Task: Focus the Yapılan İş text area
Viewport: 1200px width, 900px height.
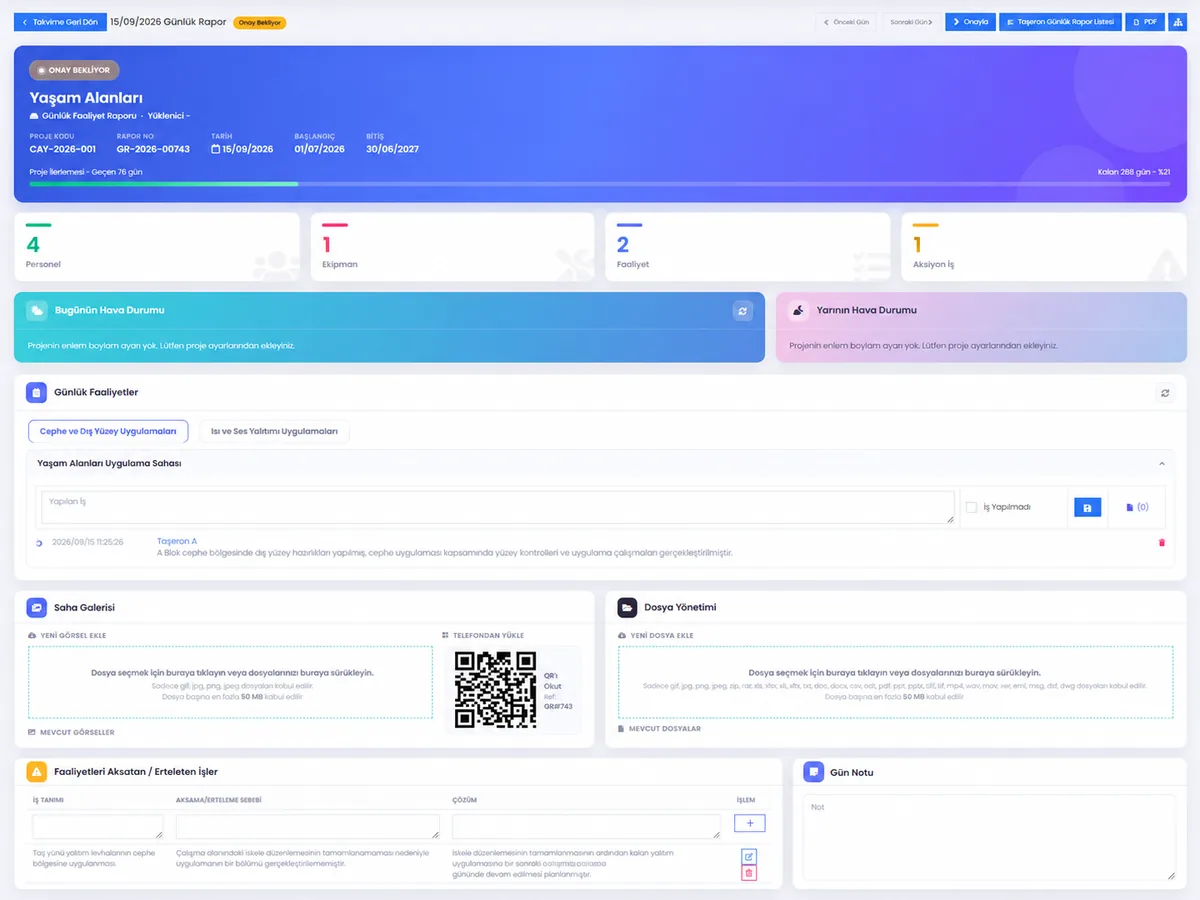Action: 498,507
